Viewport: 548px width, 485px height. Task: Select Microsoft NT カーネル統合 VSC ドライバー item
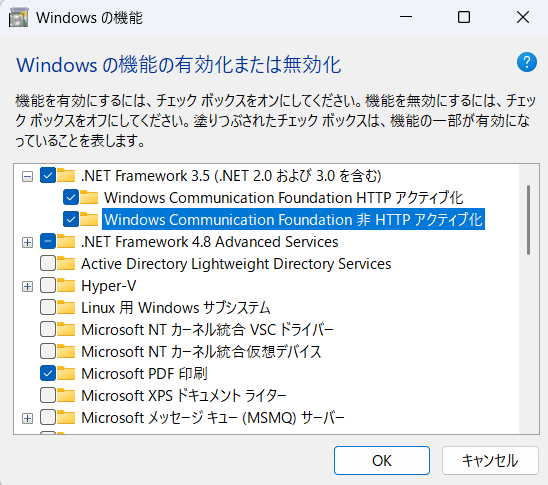[207, 330]
